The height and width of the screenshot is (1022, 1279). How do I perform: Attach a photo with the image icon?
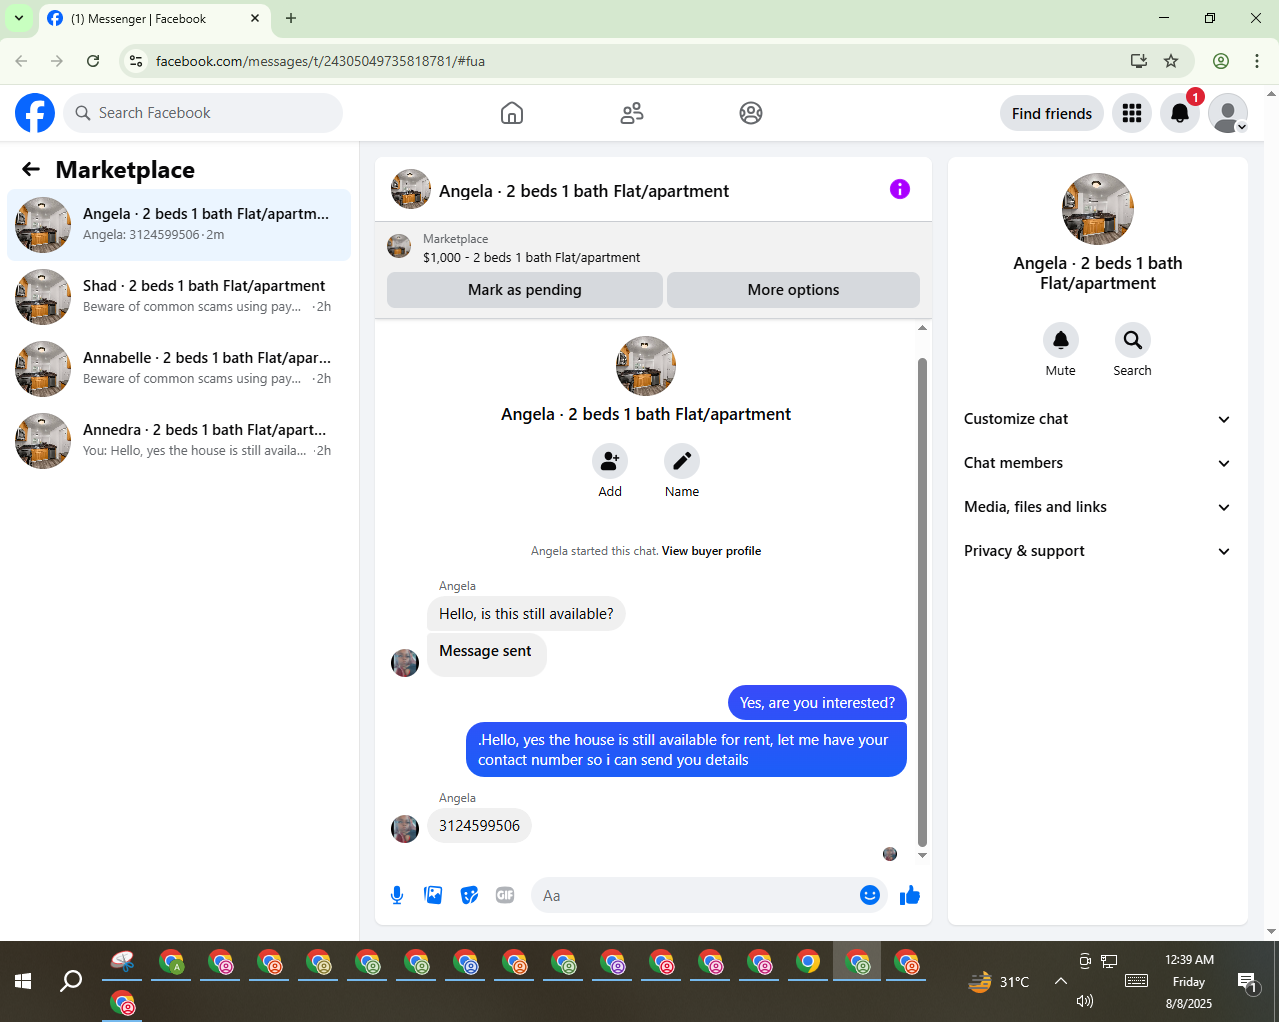[x=433, y=895]
